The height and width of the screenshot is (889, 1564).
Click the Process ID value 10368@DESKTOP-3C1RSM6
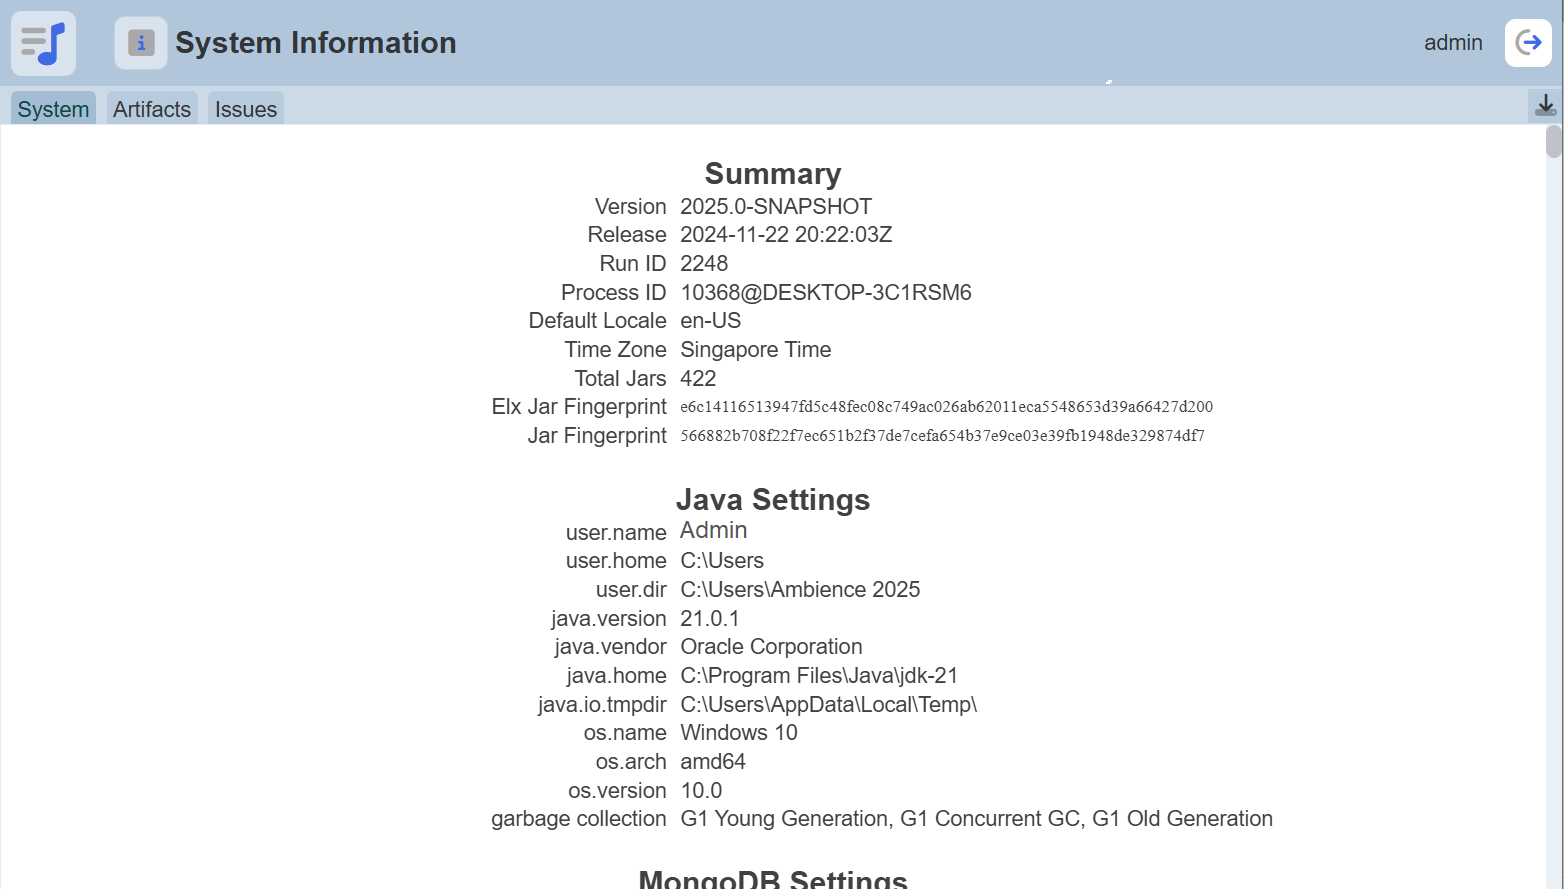(825, 293)
